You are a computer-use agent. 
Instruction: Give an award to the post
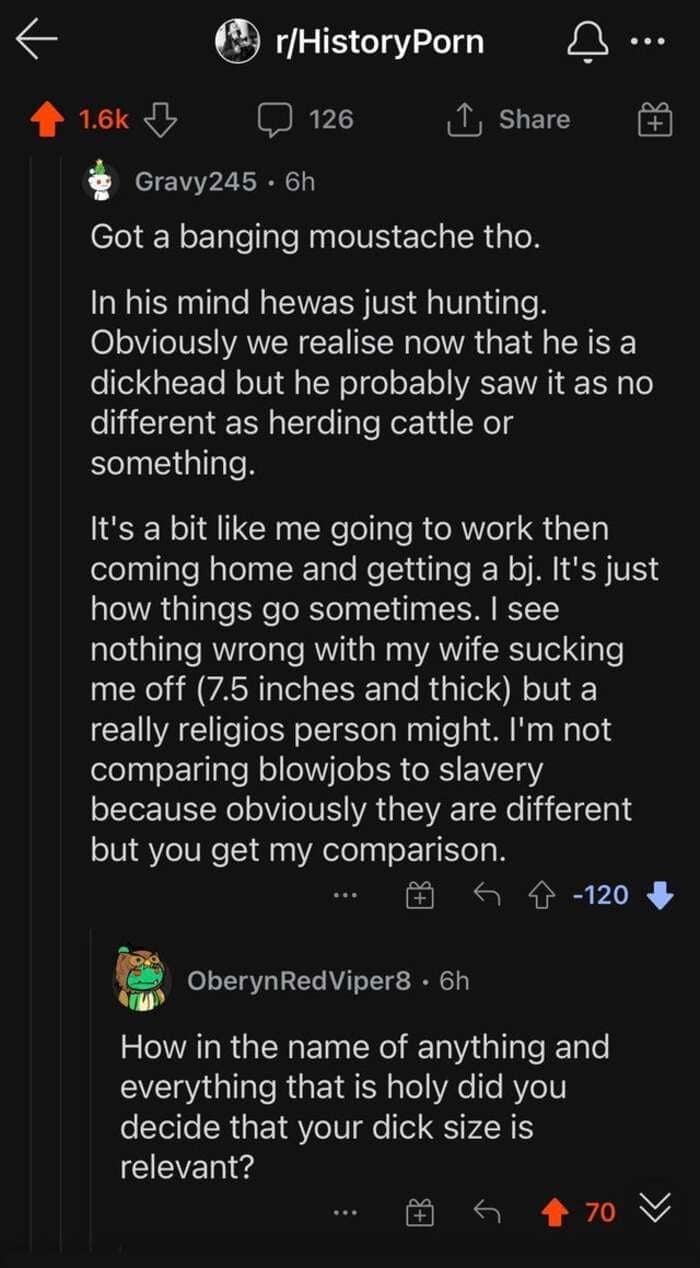pyautogui.click(x=652, y=121)
